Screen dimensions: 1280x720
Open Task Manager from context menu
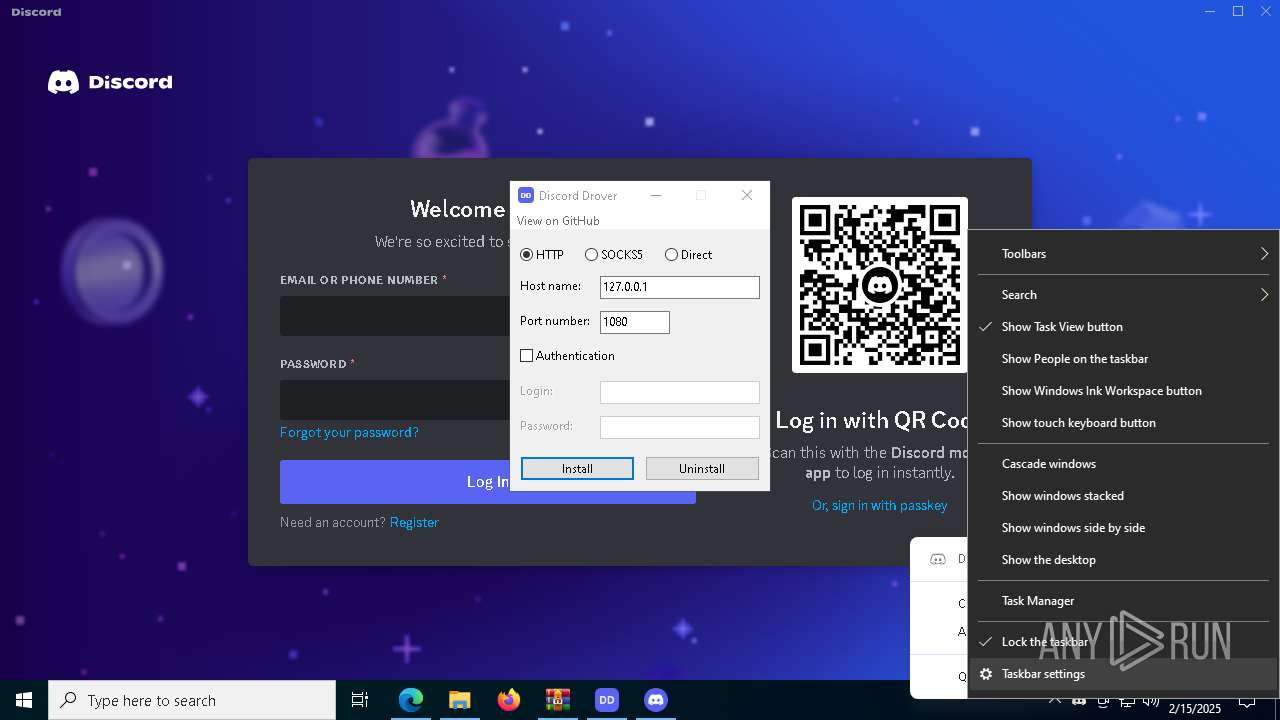point(1123,601)
